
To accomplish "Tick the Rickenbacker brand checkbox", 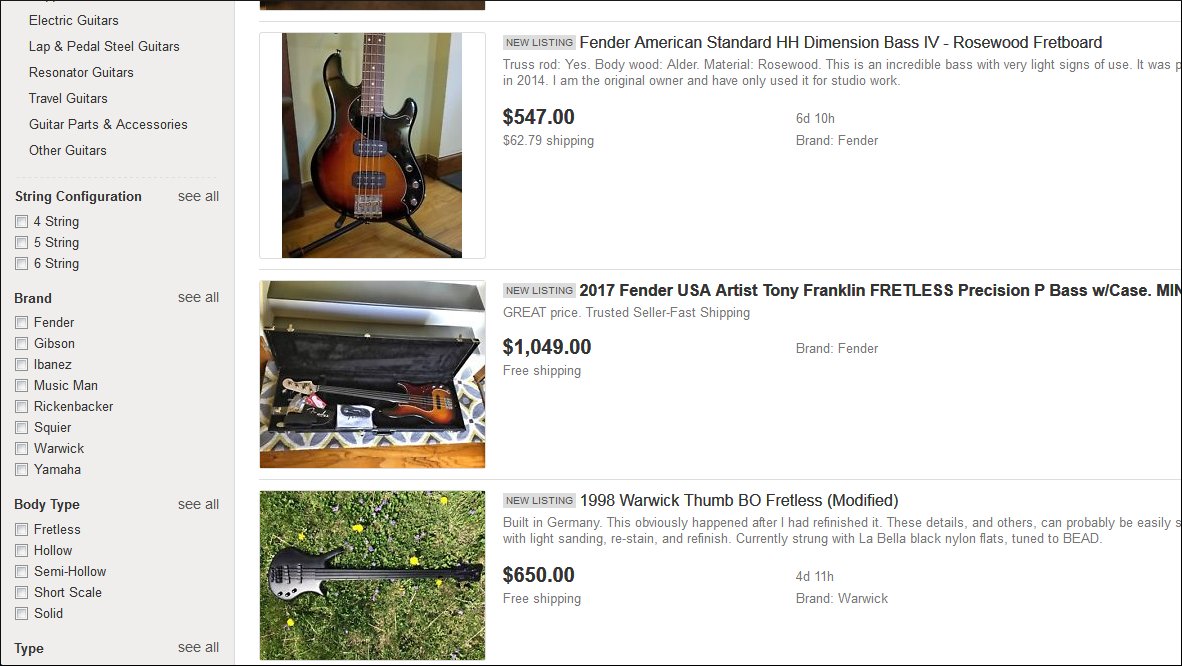I will (x=21, y=407).
